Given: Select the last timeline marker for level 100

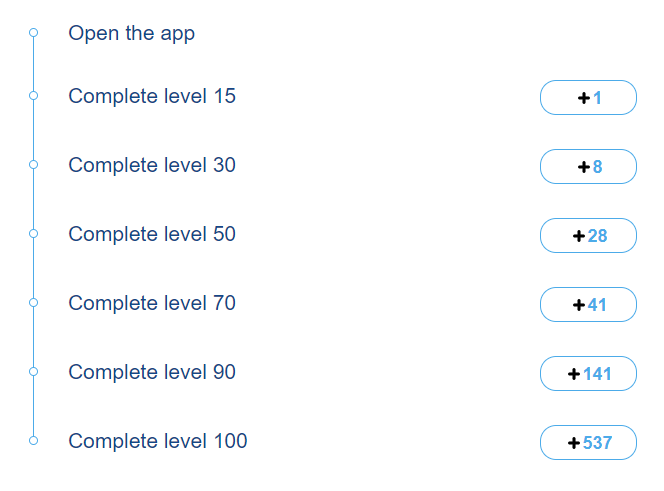Looking at the screenshot, I should coord(33,440).
